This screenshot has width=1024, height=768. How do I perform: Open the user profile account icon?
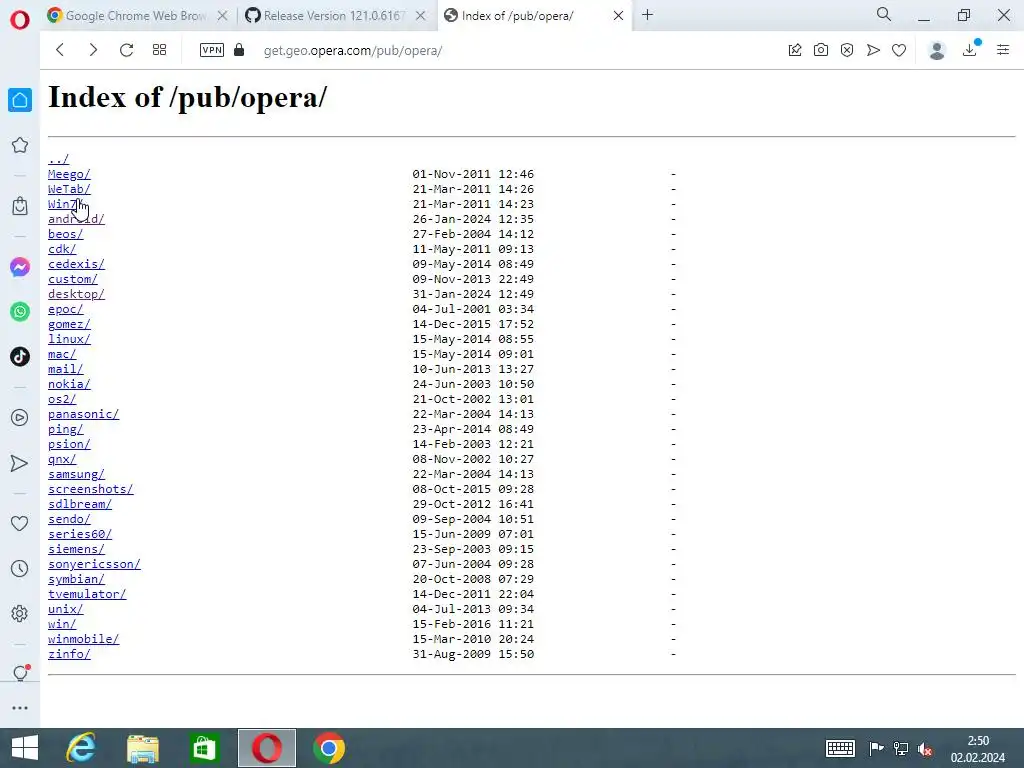pos(937,50)
